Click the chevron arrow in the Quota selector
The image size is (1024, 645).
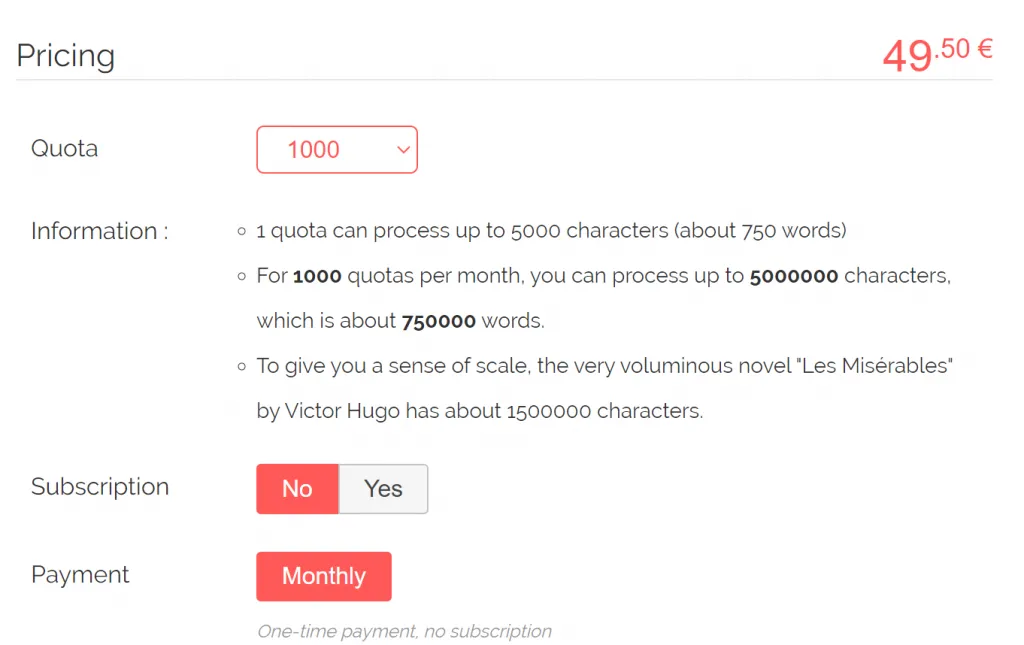tap(403, 149)
